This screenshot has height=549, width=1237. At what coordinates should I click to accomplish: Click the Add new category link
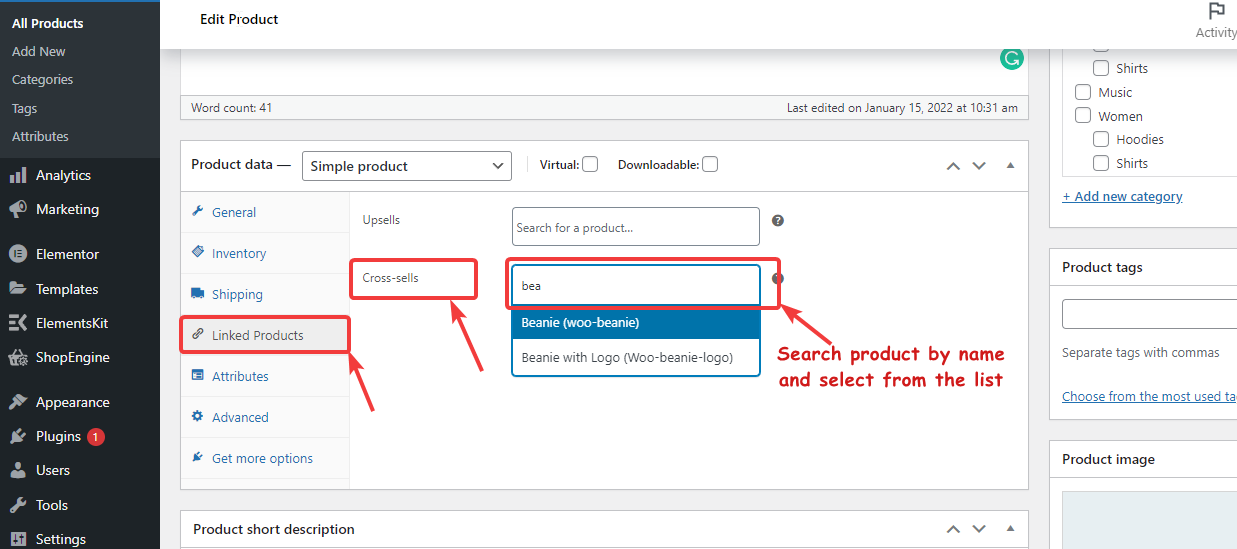point(1122,196)
